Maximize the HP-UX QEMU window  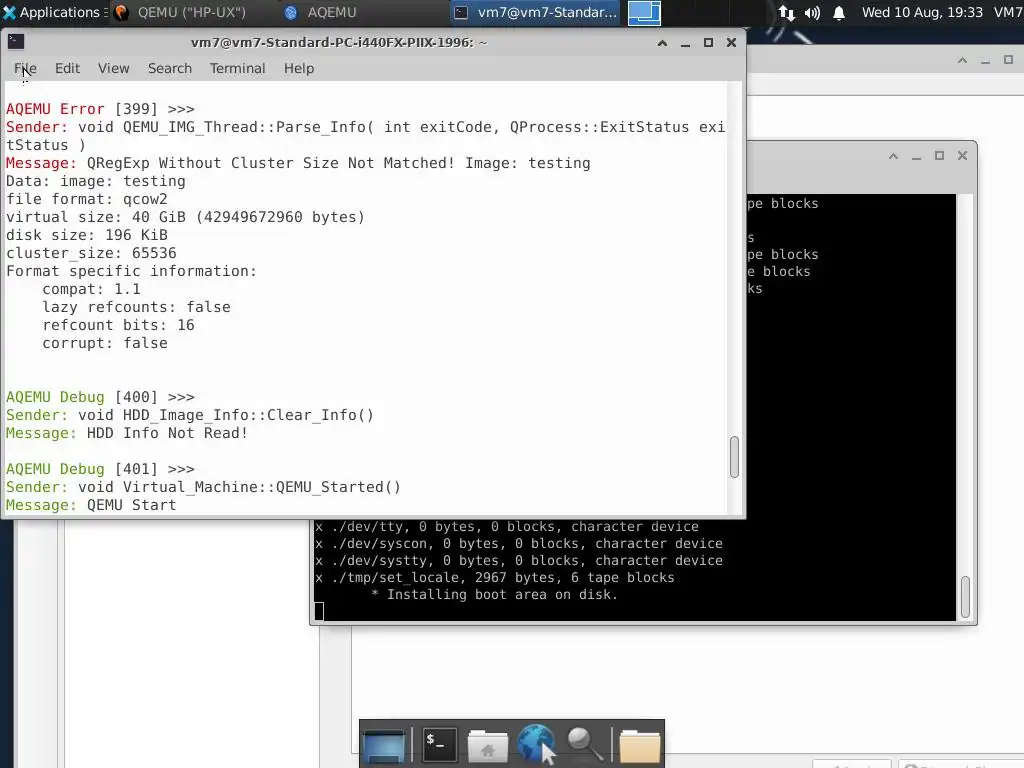939,156
